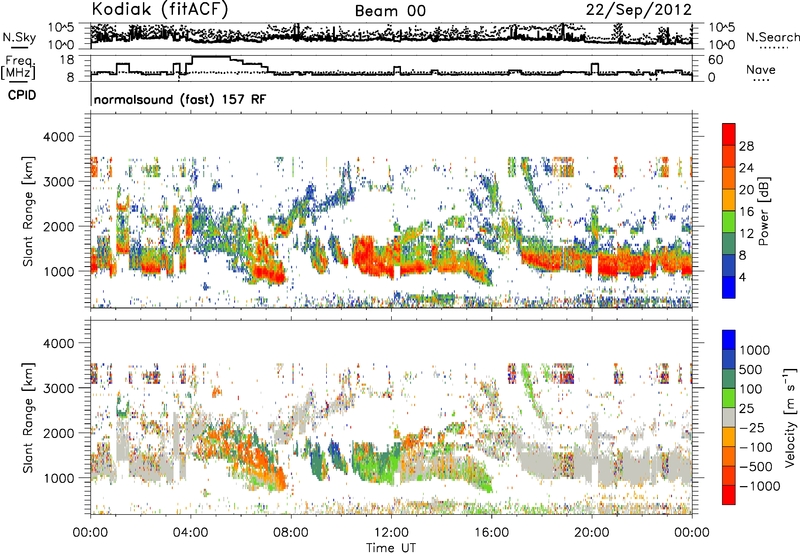Click the green positive-velocity patch near 12:00 in velocity panel
Screen dimensions: 800x554
375,464
